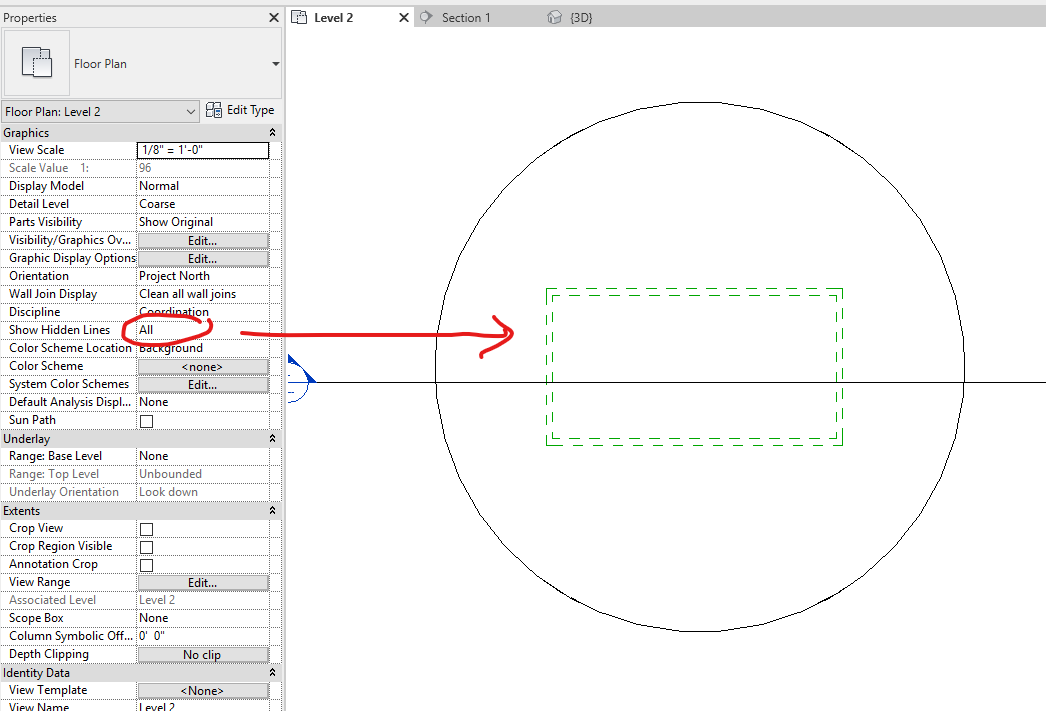Collapse the Identity Data section

(x=271, y=672)
